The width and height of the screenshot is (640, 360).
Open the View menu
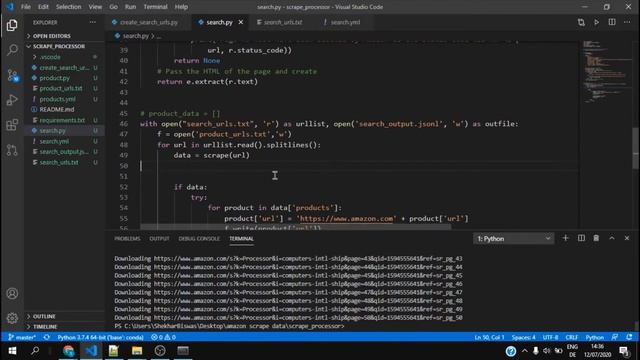[95, 7]
